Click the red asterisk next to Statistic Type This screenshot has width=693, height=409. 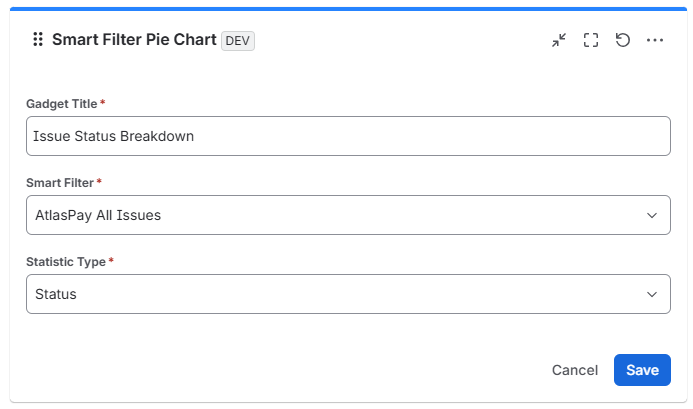tap(111, 260)
